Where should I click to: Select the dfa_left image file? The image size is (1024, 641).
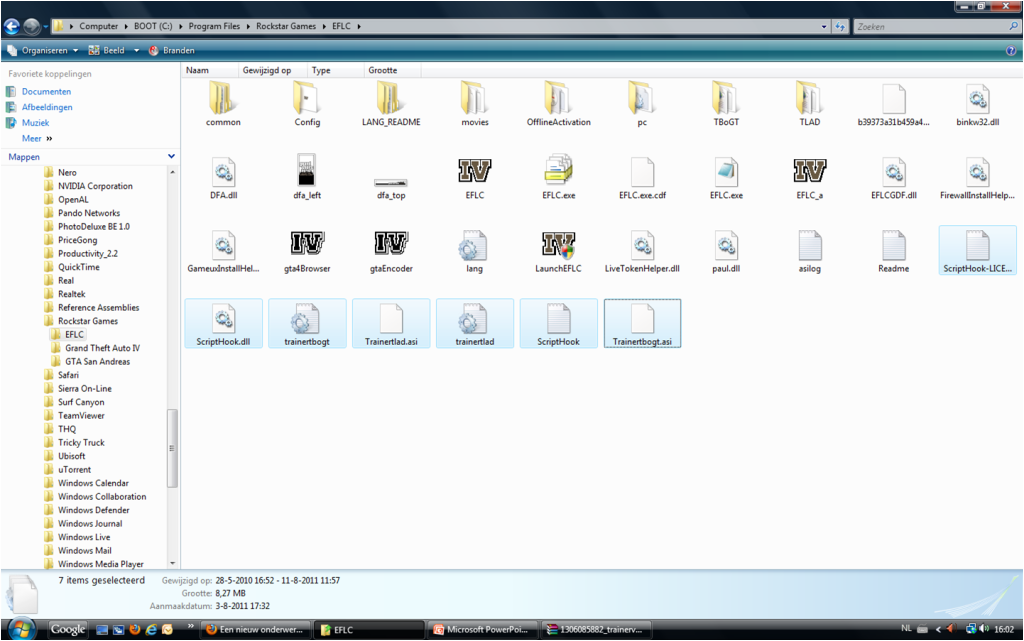306,178
